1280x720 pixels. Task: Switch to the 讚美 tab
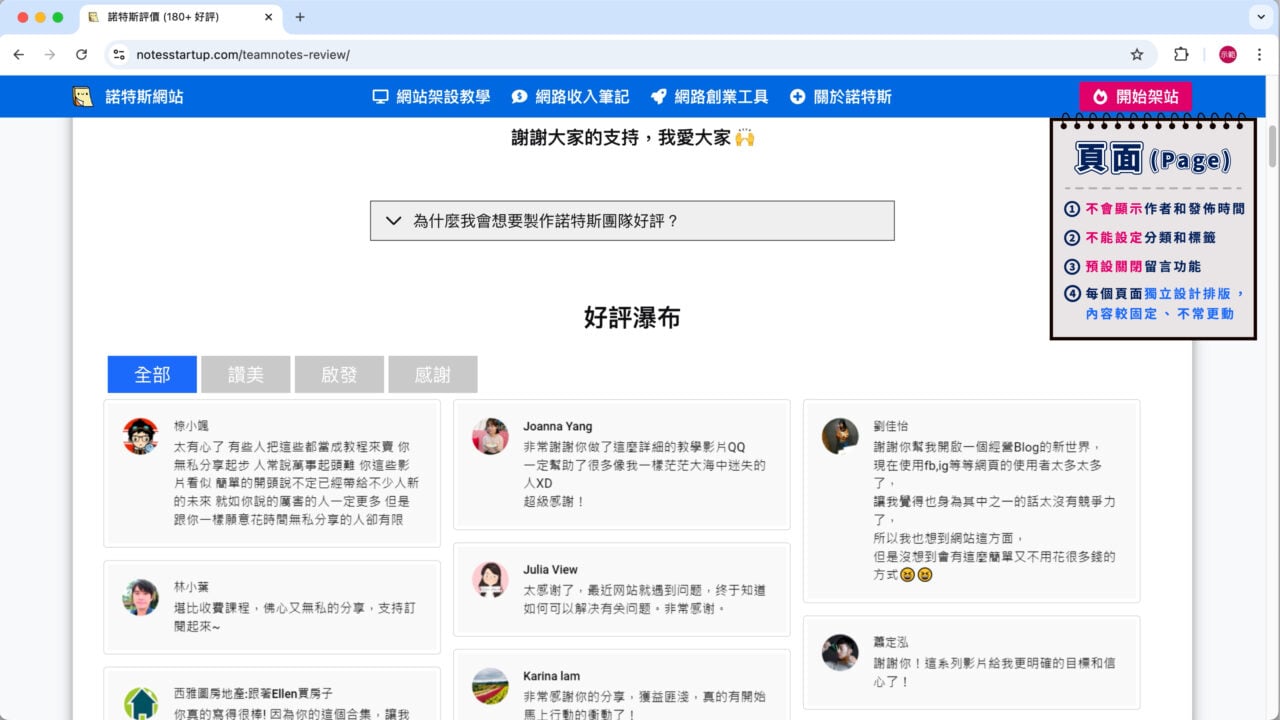point(245,374)
